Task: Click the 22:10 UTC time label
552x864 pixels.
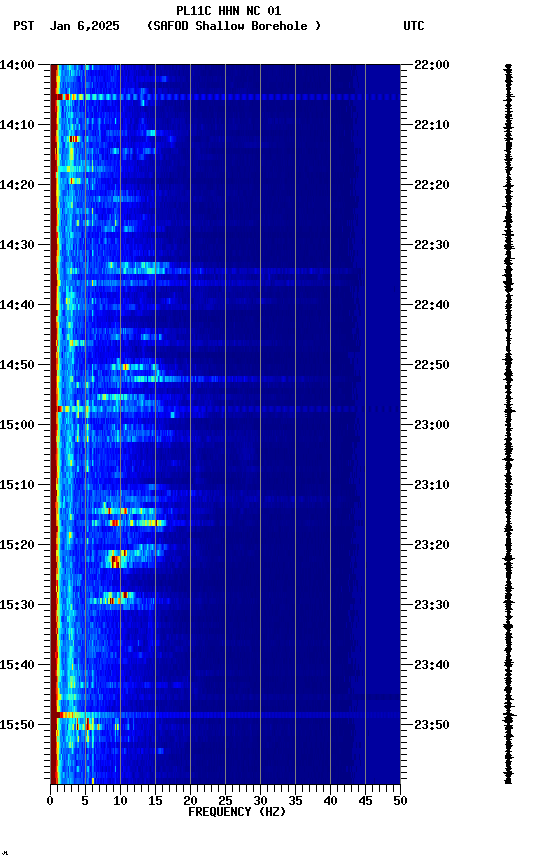Action: [432, 125]
